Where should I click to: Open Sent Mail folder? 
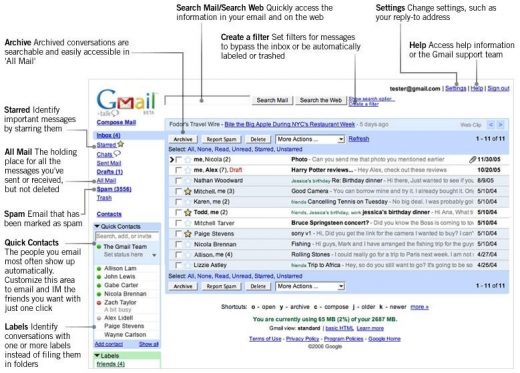(x=109, y=163)
